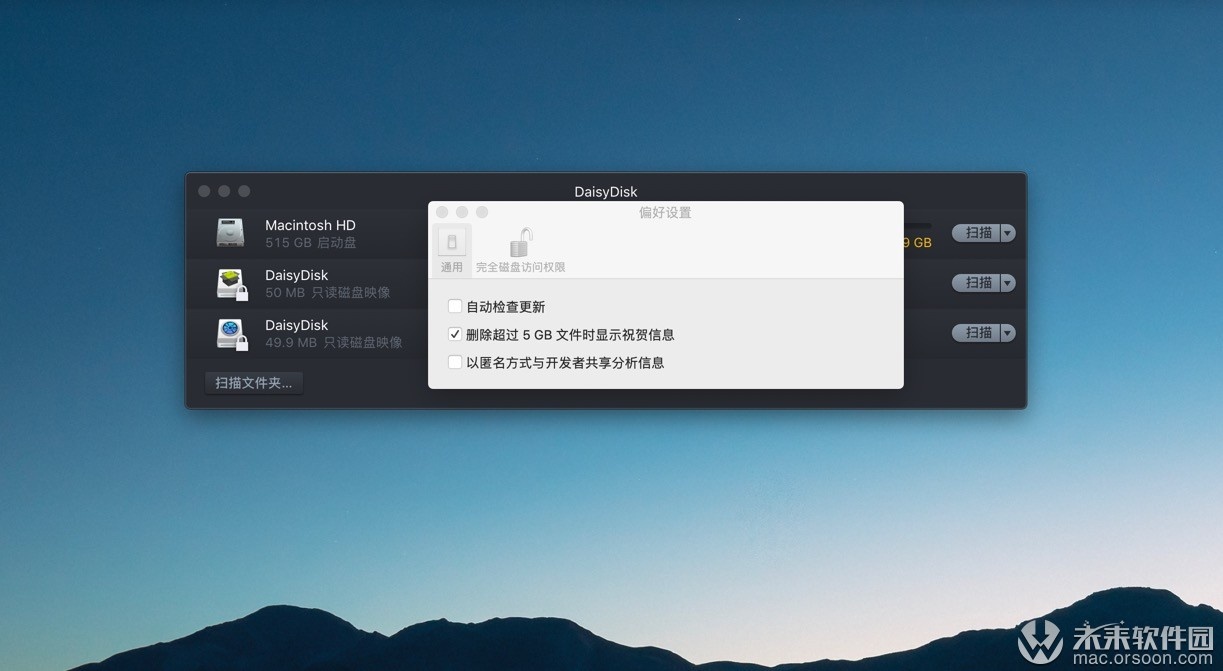Screen dimensions: 1223x671
Task: Open scan dropdown for the 50 MB DaisyDisk image
Action: (x=1008, y=283)
